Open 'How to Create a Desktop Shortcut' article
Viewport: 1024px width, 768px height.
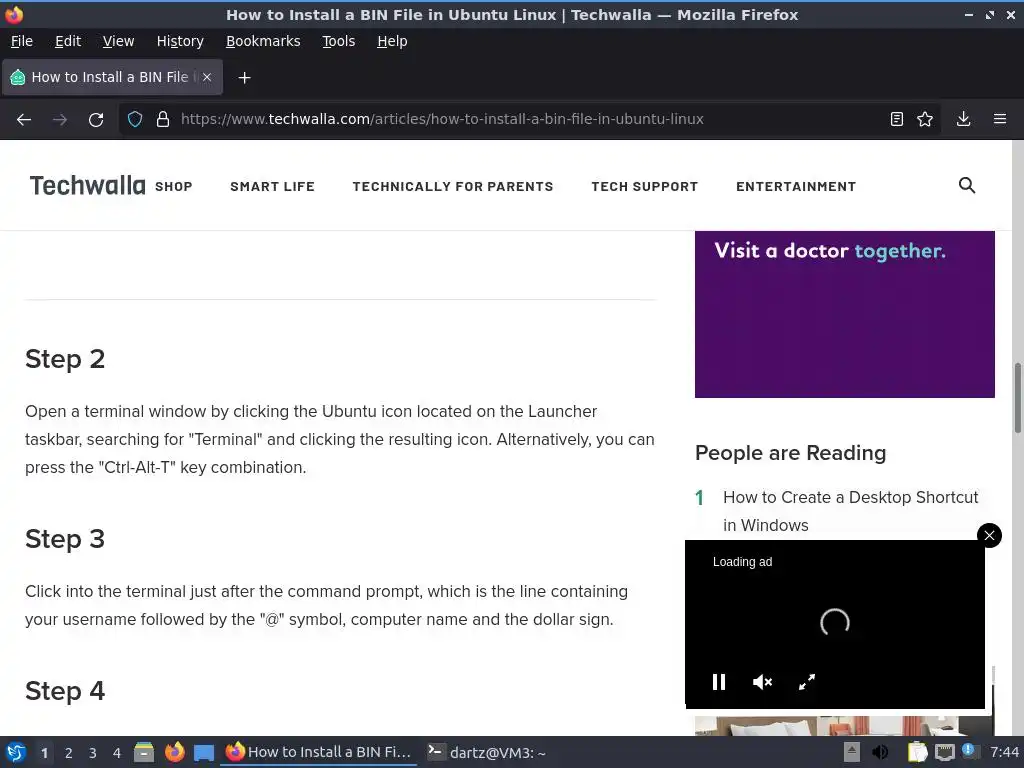(850, 511)
